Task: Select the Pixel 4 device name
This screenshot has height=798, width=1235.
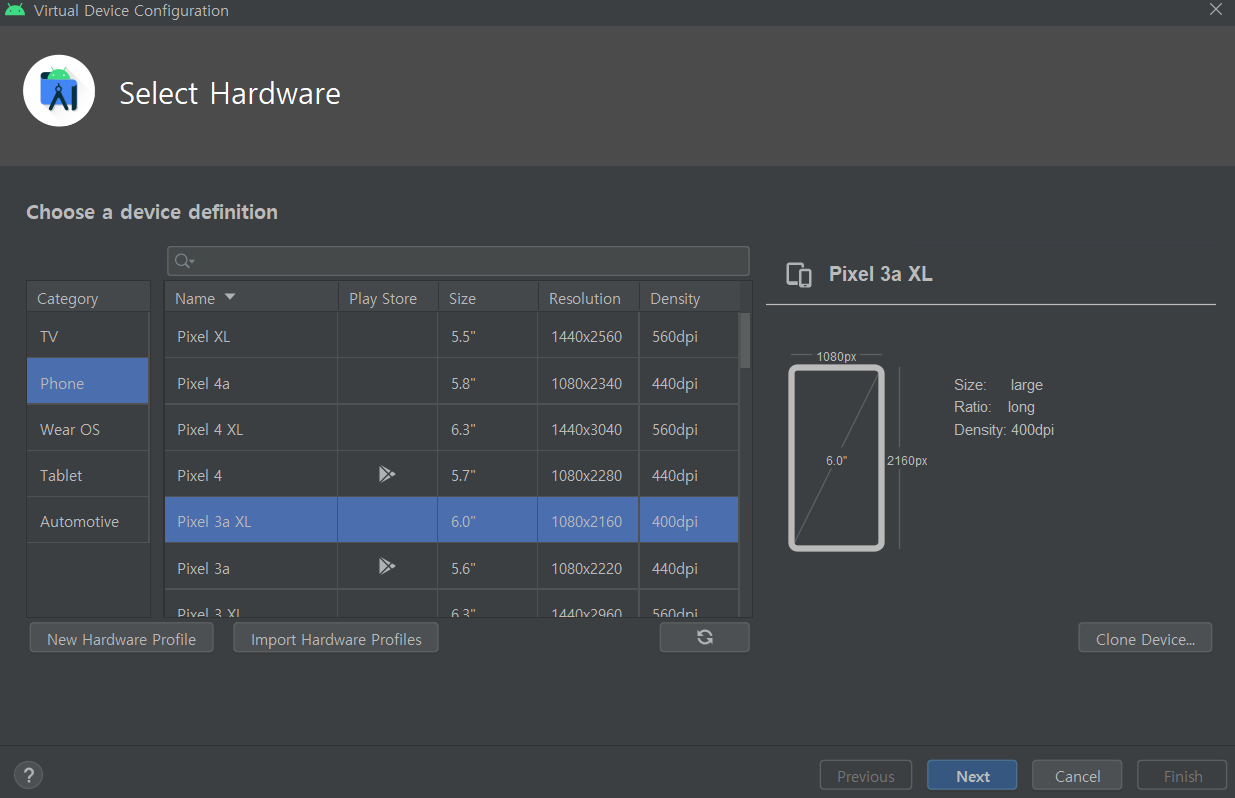Action: 200,475
